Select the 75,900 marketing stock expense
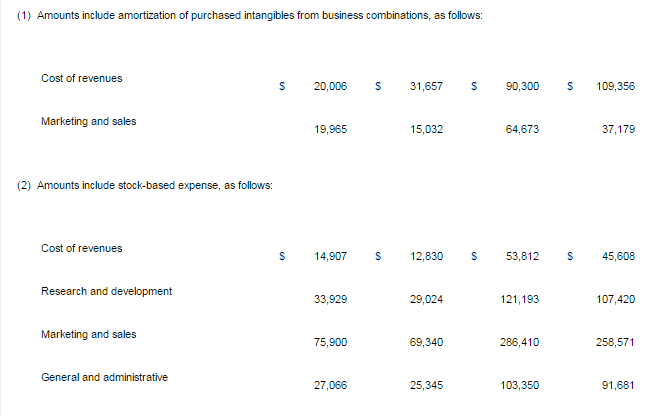Screen dimensions: 671x416 (x=330, y=342)
